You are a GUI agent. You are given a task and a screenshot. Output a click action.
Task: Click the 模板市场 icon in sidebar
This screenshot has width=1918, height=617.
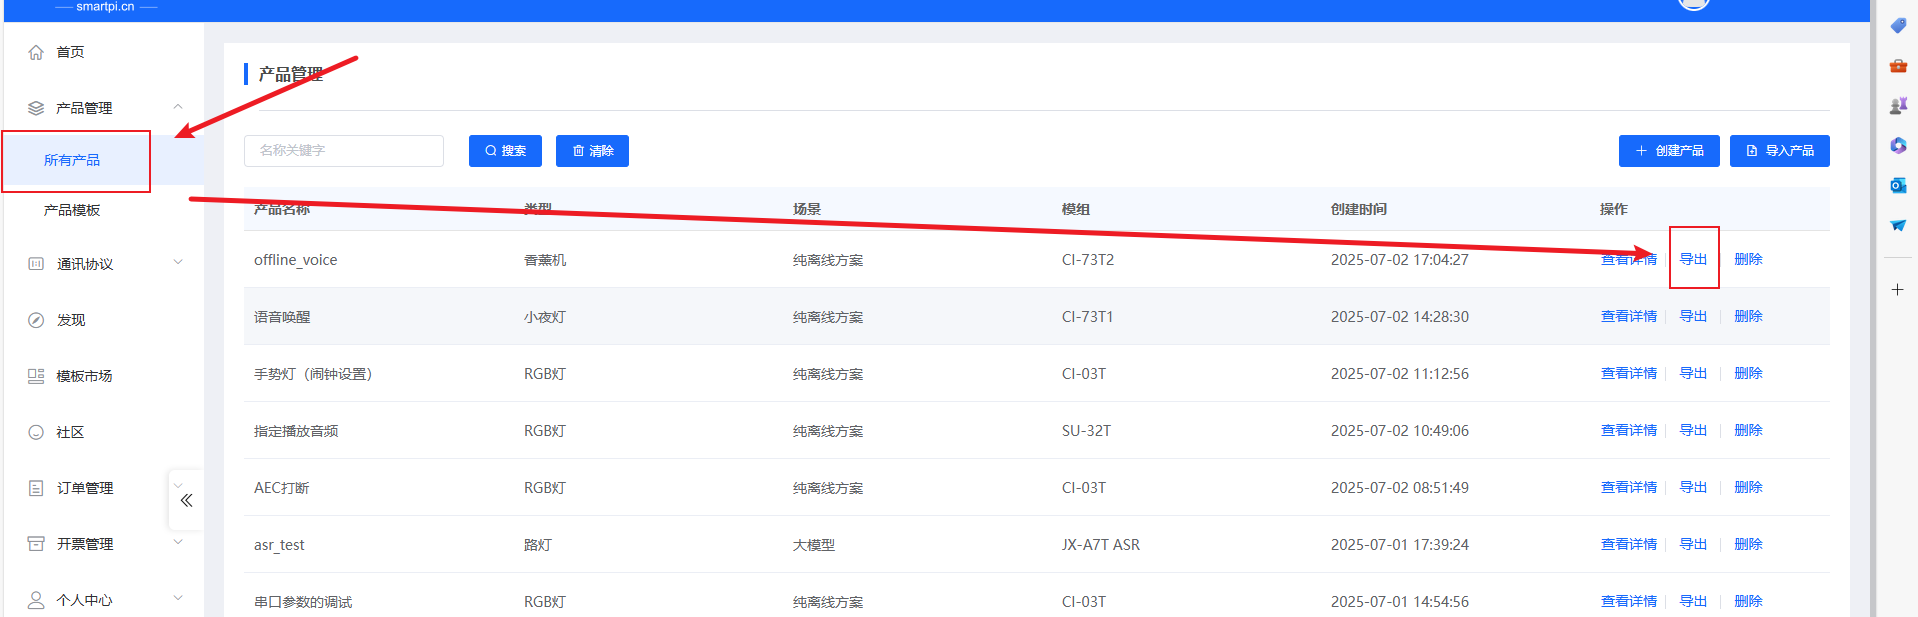[36, 376]
